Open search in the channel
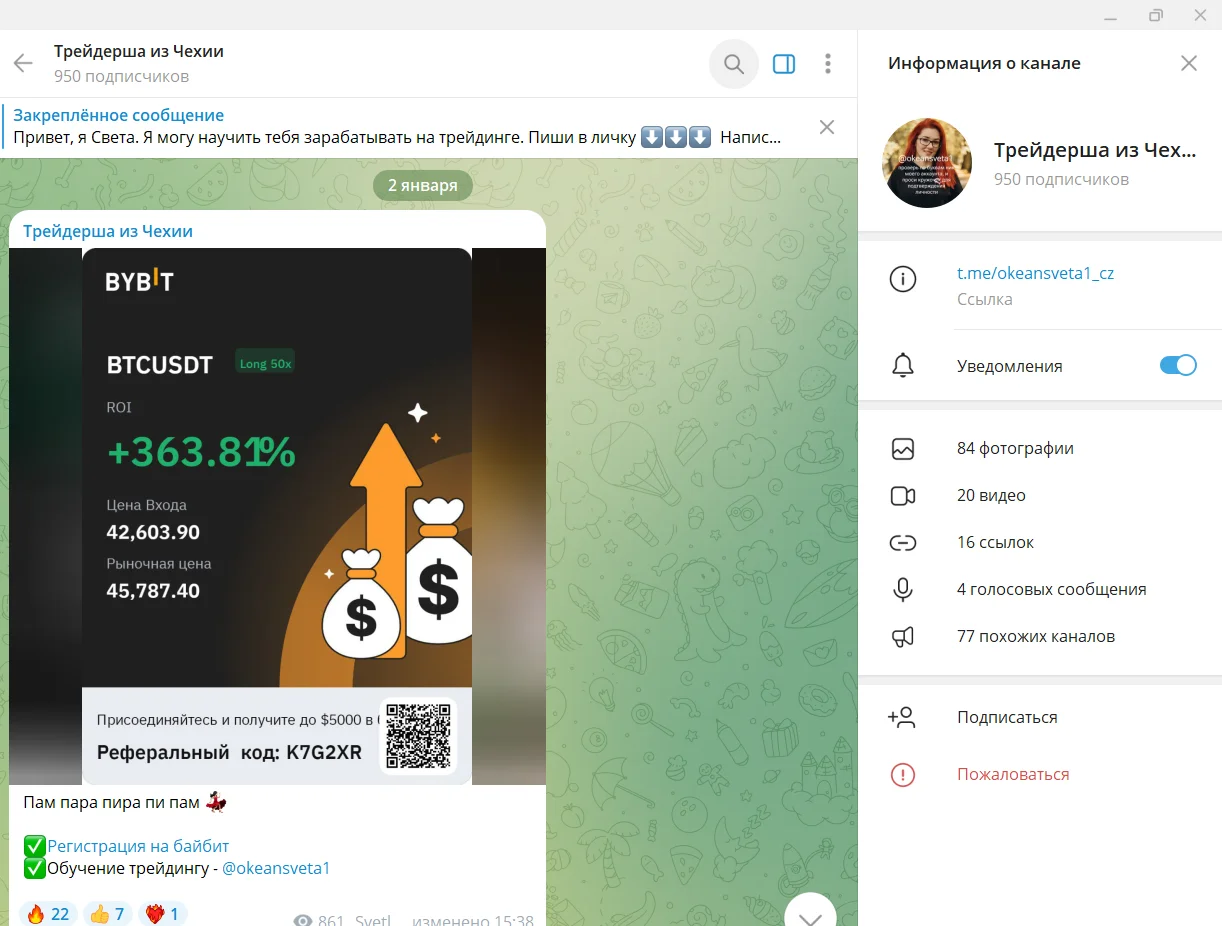The width and height of the screenshot is (1222, 926). pos(734,64)
